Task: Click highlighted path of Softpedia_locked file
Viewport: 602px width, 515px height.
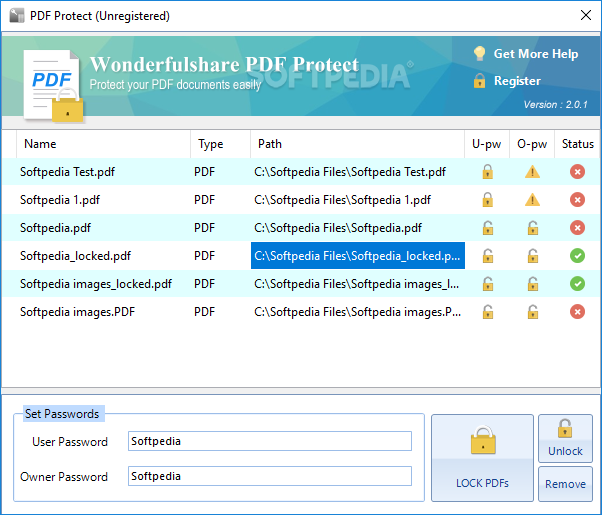Action: [x=358, y=256]
